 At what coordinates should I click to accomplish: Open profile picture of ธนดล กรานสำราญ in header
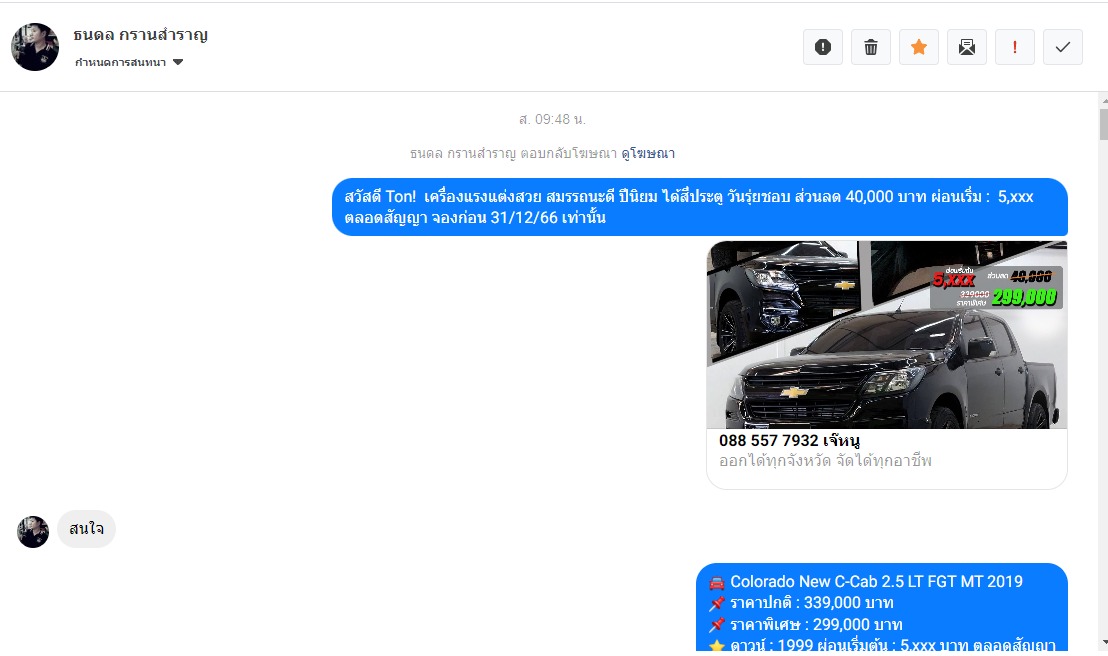35,47
